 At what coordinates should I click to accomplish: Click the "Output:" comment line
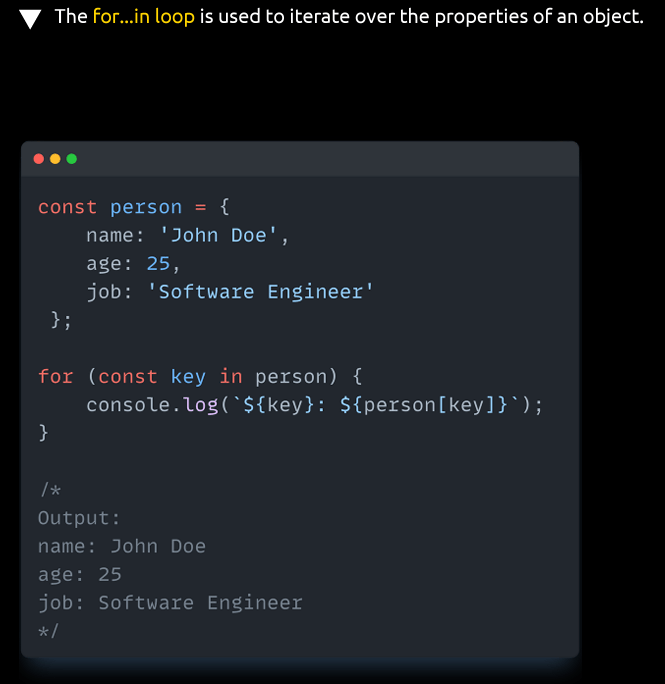79,518
